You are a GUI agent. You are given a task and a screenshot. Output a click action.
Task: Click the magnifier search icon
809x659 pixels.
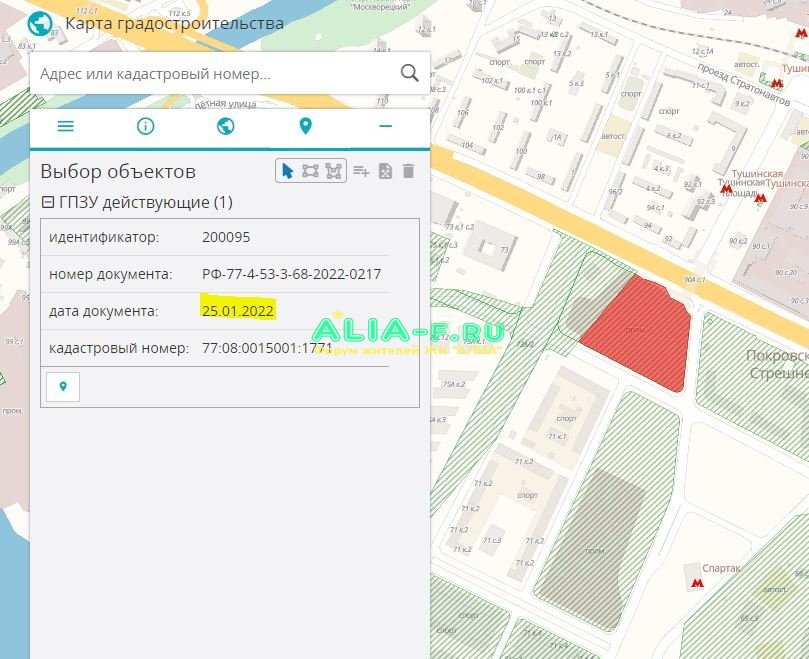pyautogui.click(x=409, y=73)
